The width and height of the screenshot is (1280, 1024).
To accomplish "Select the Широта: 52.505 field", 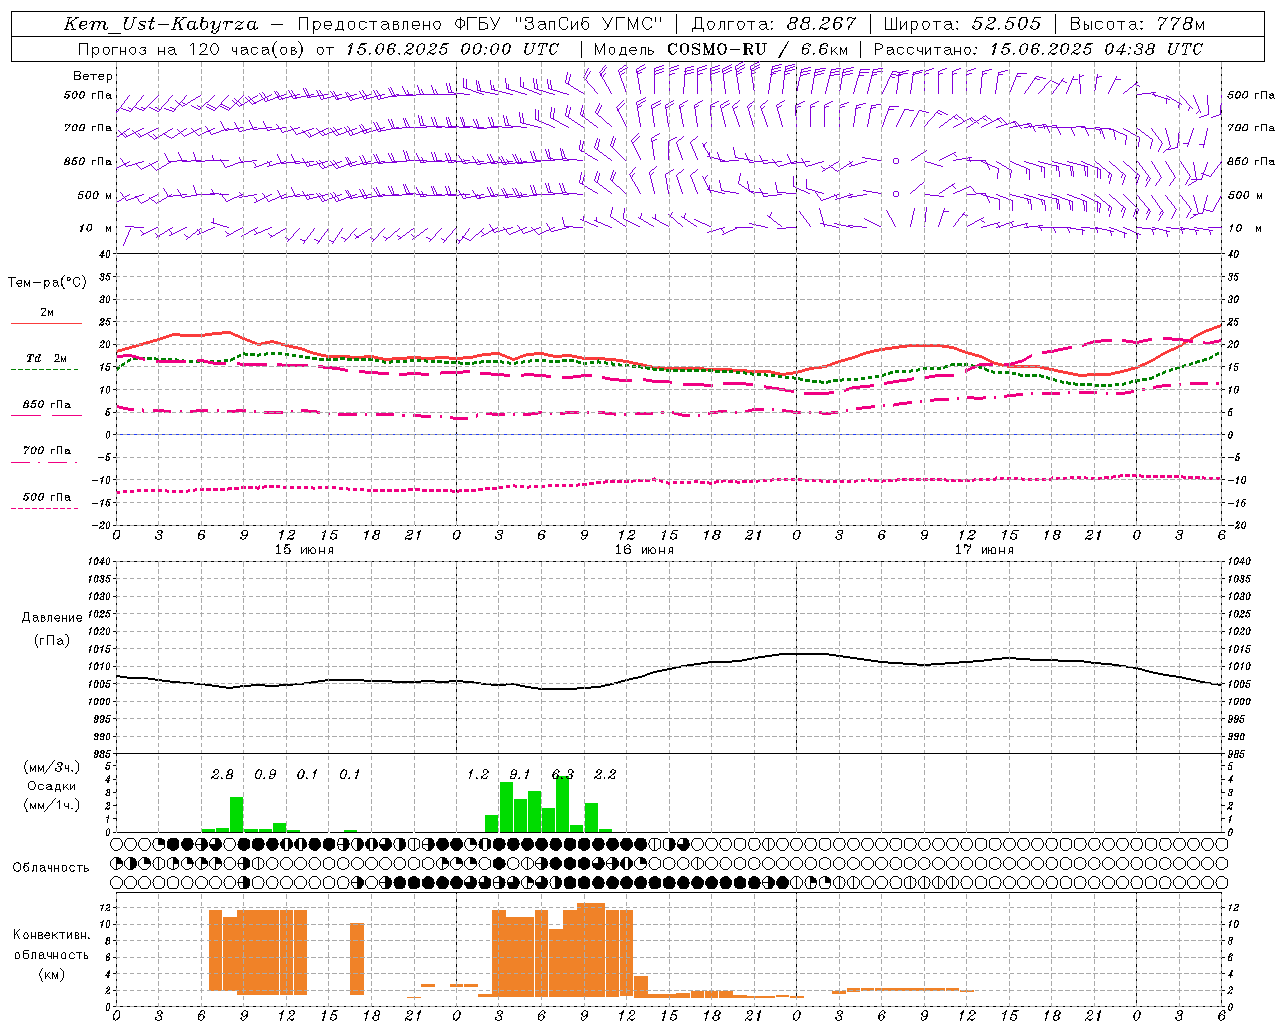I will (962, 24).
